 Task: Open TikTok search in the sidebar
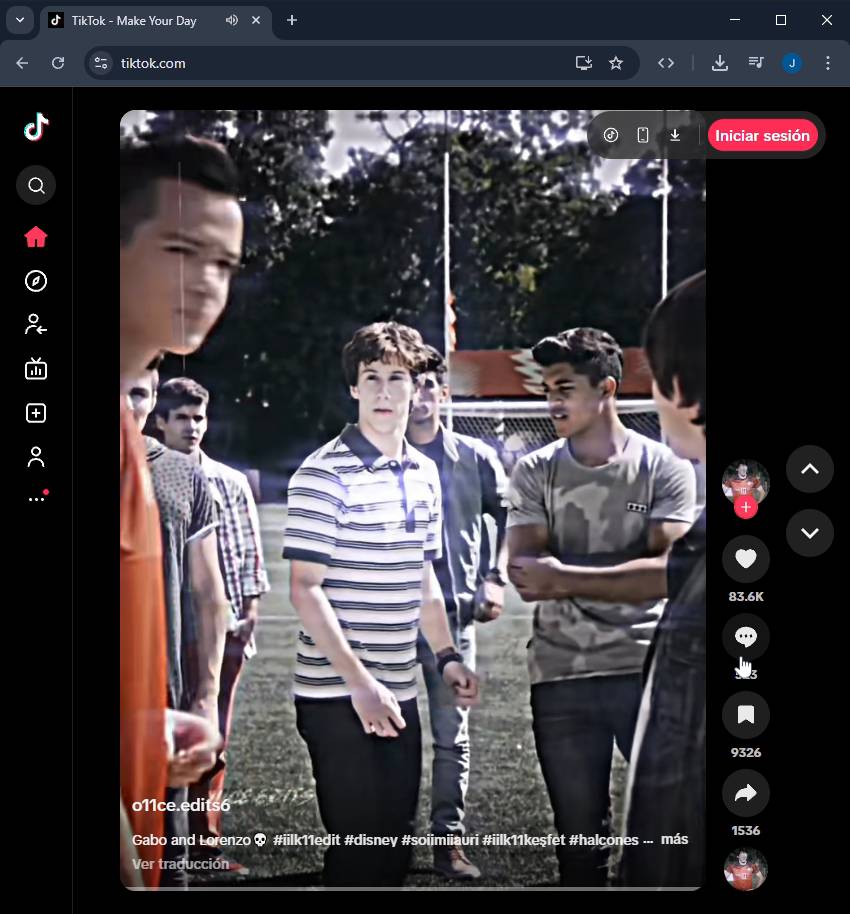click(36, 185)
